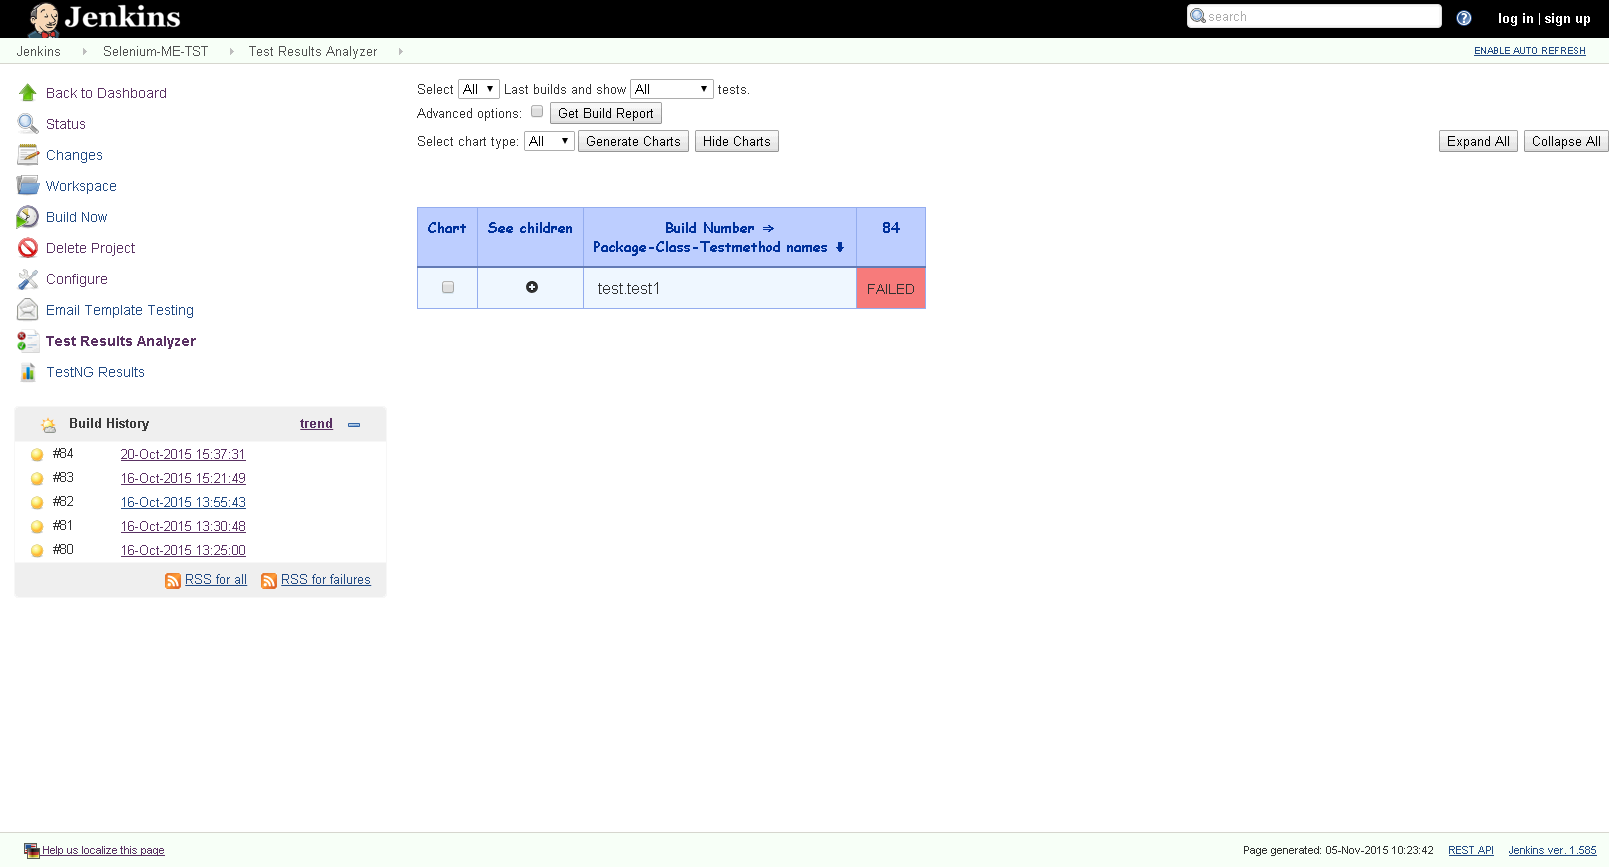Click the Changes notepad icon

point(27,155)
